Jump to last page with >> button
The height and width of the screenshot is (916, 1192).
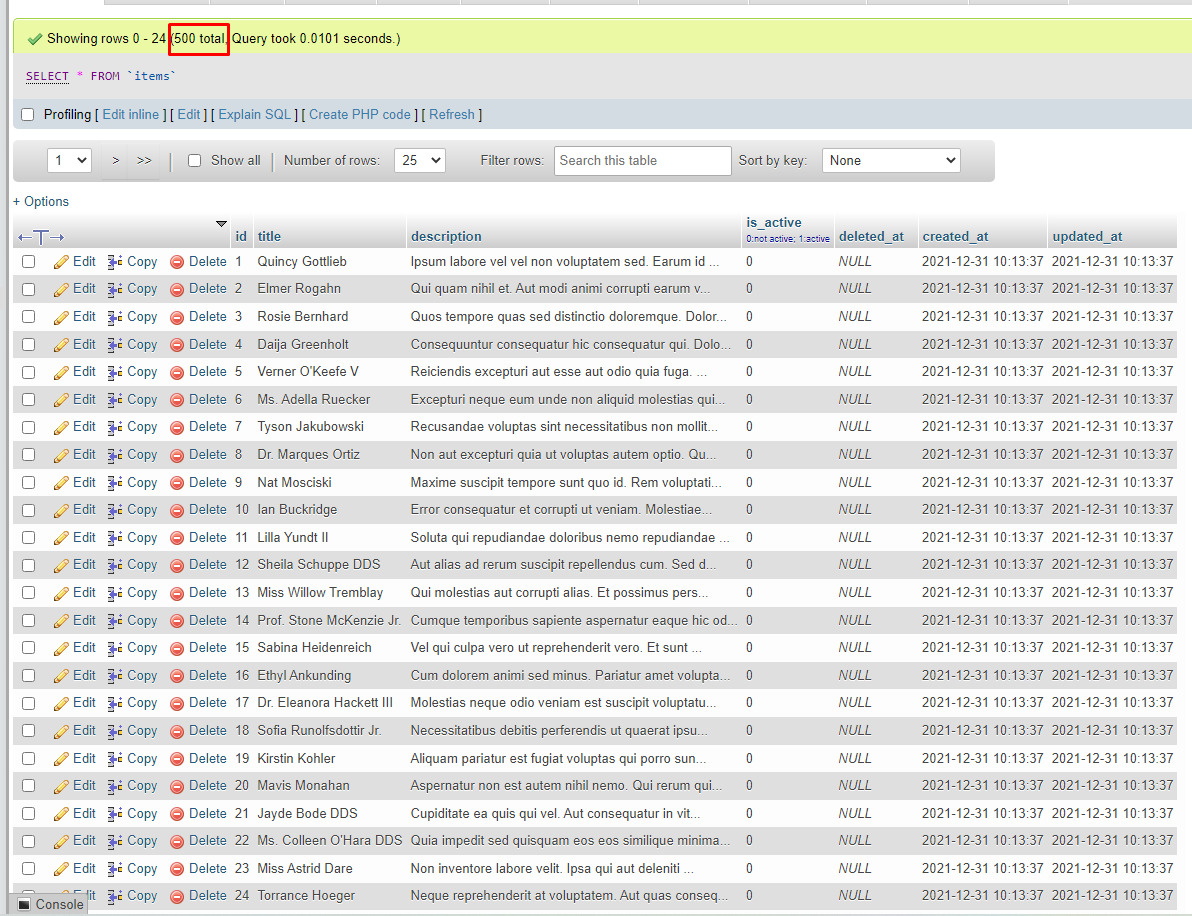tap(144, 160)
